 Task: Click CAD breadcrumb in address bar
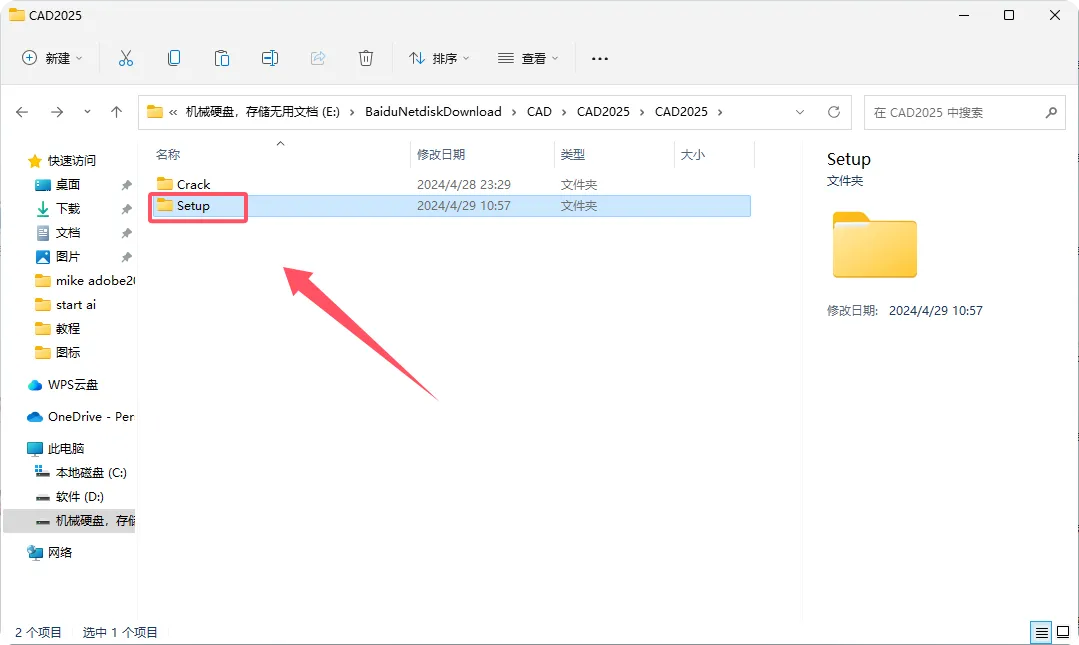pyautogui.click(x=539, y=112)
